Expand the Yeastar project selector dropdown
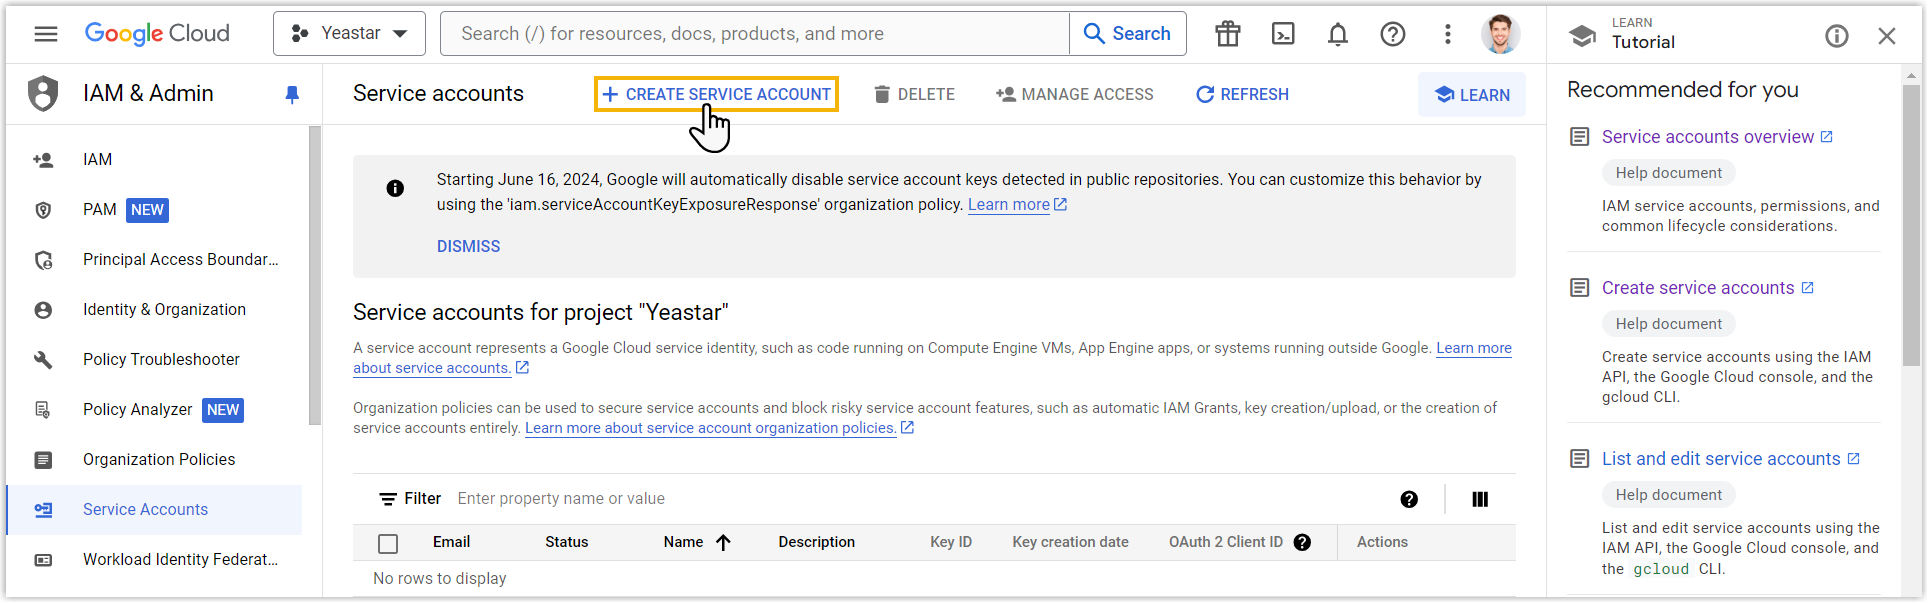 (x=349, y=34)
